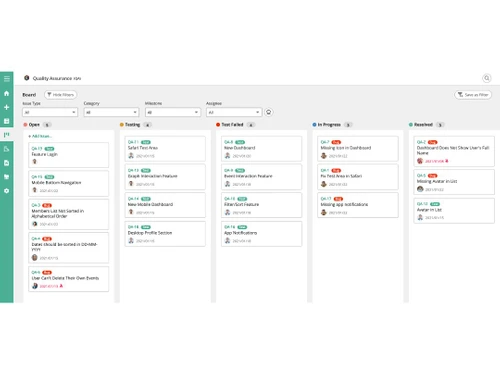The height and width of the screenshot is (375, 500).
Task: Click assignee avatar on Missing Icon in Dashboard card
Action: click(324, 155)
